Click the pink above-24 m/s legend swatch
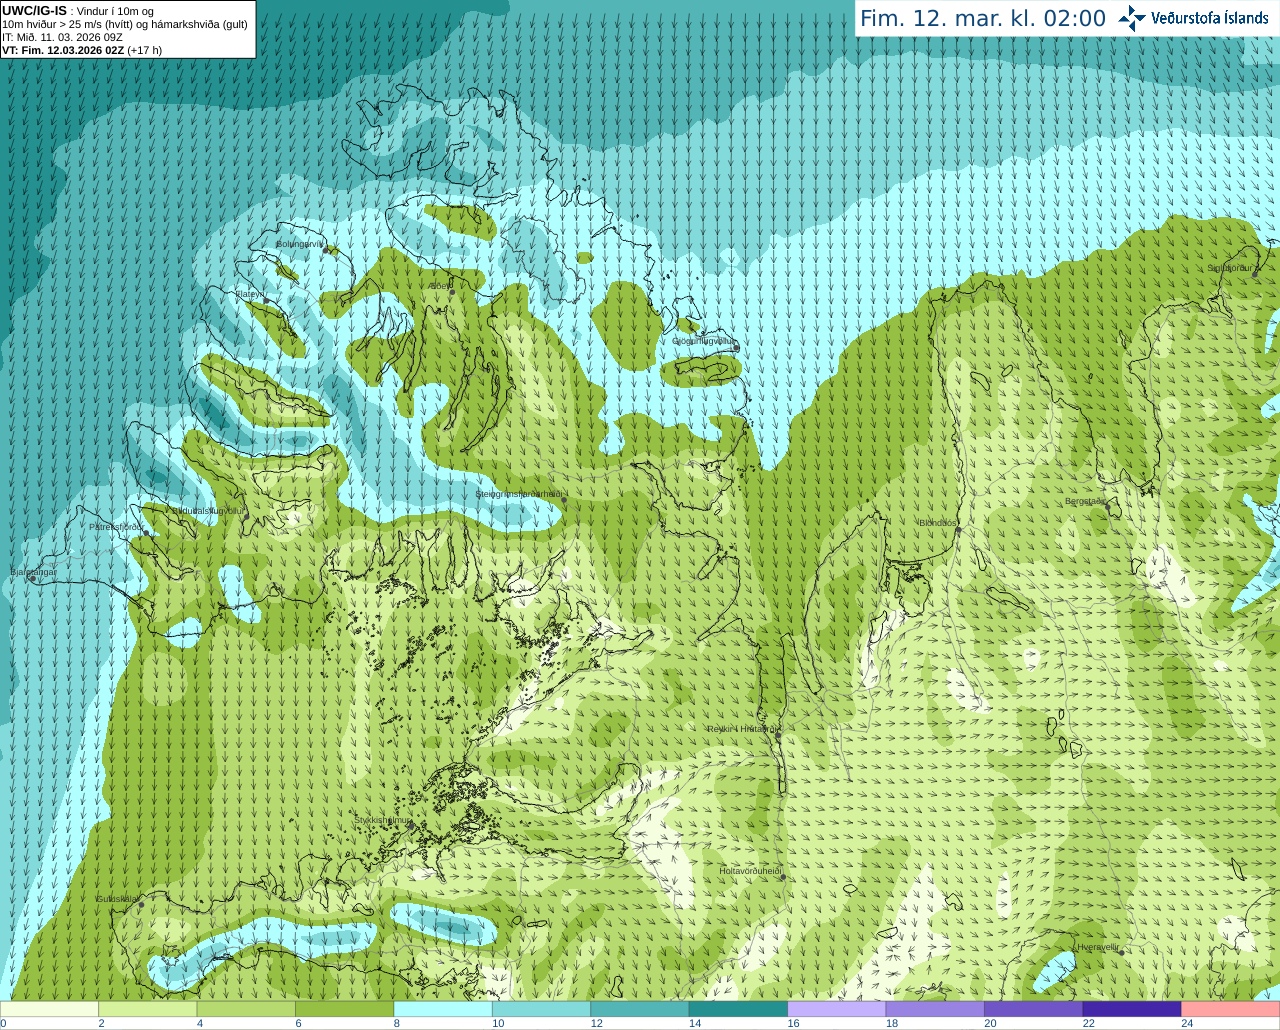 click(1231, 1009)
